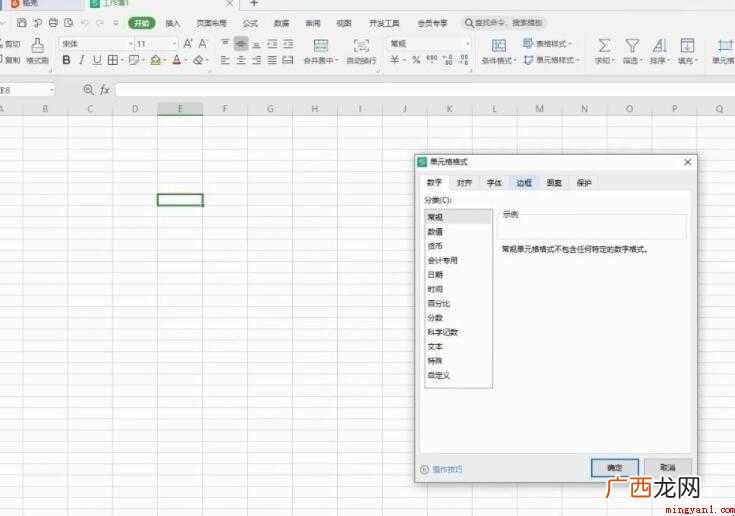Click the increase decimal places icon
735x516 pixels.
[x=449, y=60]
